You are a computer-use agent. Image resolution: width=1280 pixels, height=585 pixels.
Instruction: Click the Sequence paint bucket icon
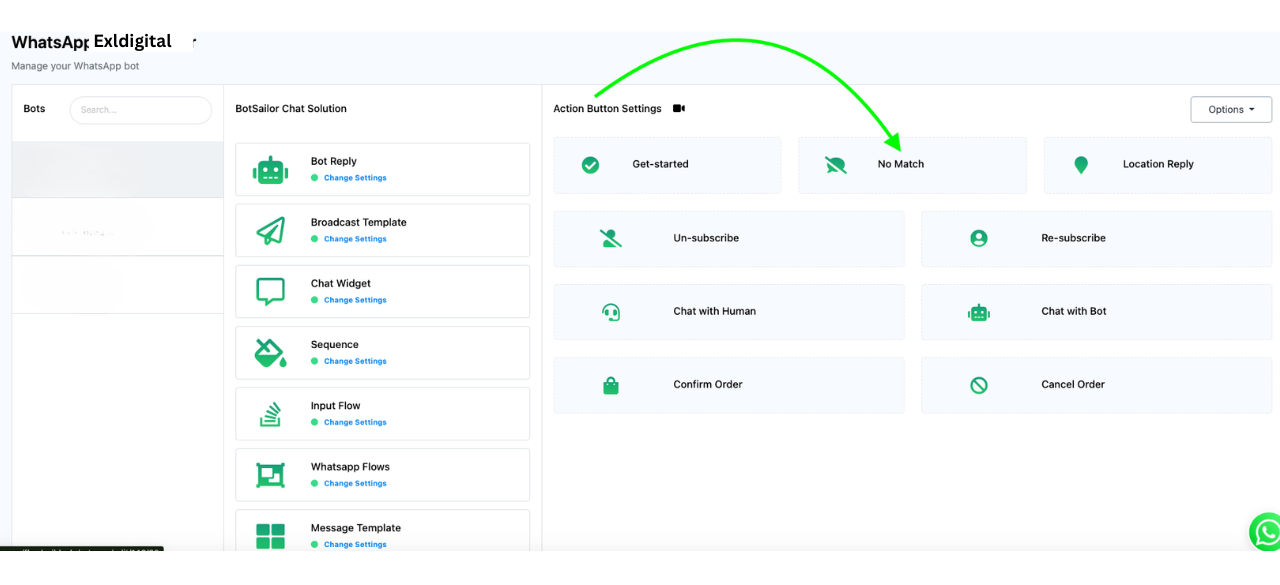tap(270, 353)
